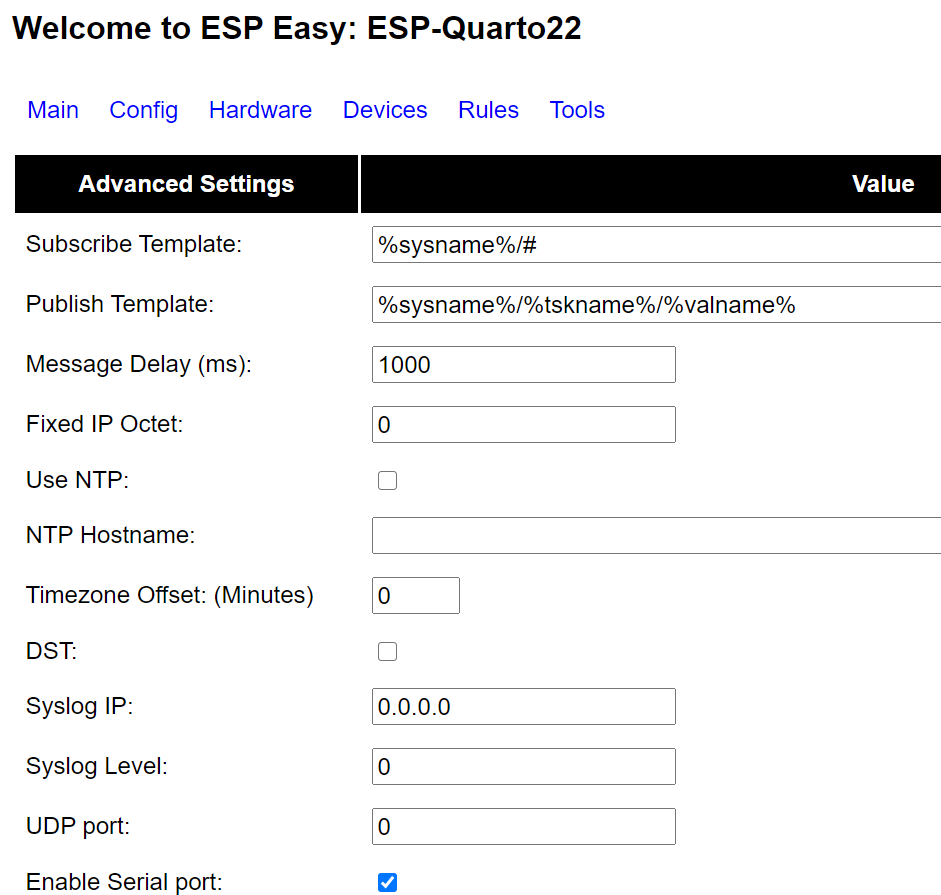The width and height of the screenshot is (941, 895).
Task: Disable the Enable Serial port option
Action: tap(387, 882)
